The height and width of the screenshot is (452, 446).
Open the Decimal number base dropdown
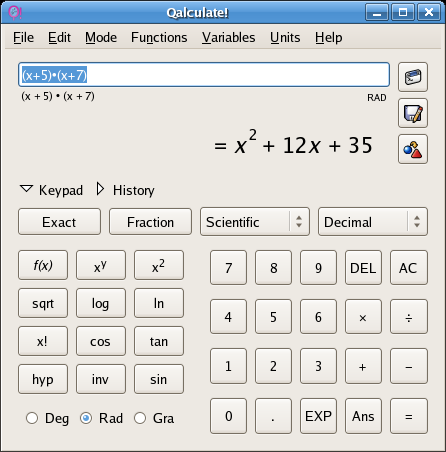373,222
